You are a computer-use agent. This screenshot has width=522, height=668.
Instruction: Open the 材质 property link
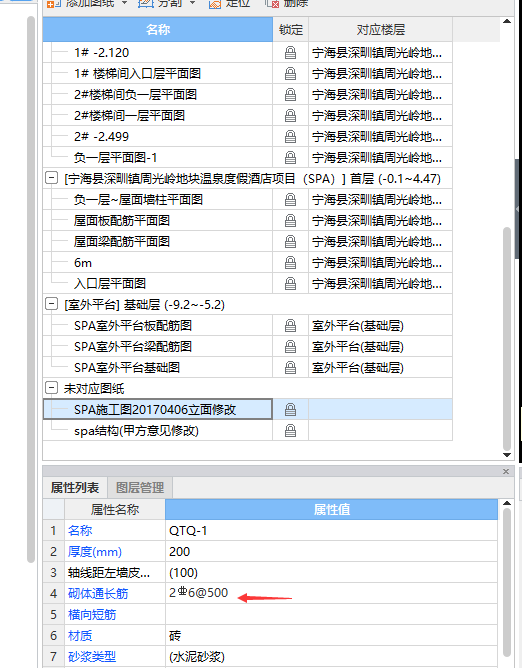(80, 636)
